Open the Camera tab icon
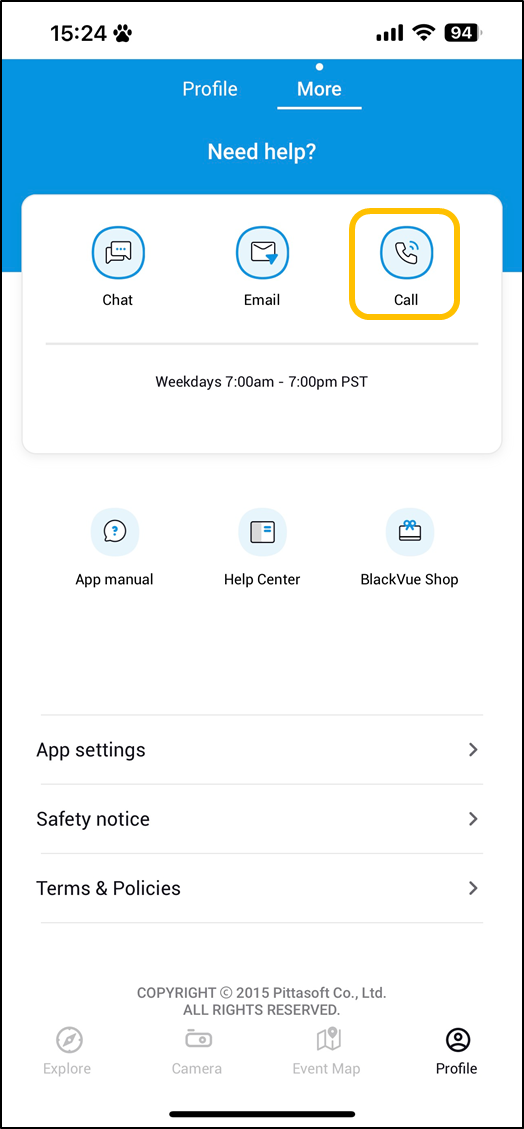The image size is (524, 1129). 196,1040
